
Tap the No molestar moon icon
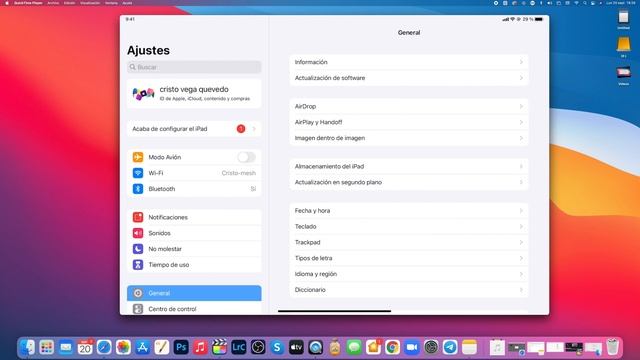pos(138,249)
